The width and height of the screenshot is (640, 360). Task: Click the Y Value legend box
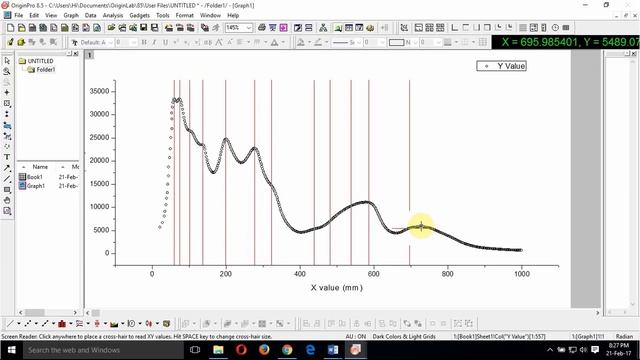coord(501,66)
